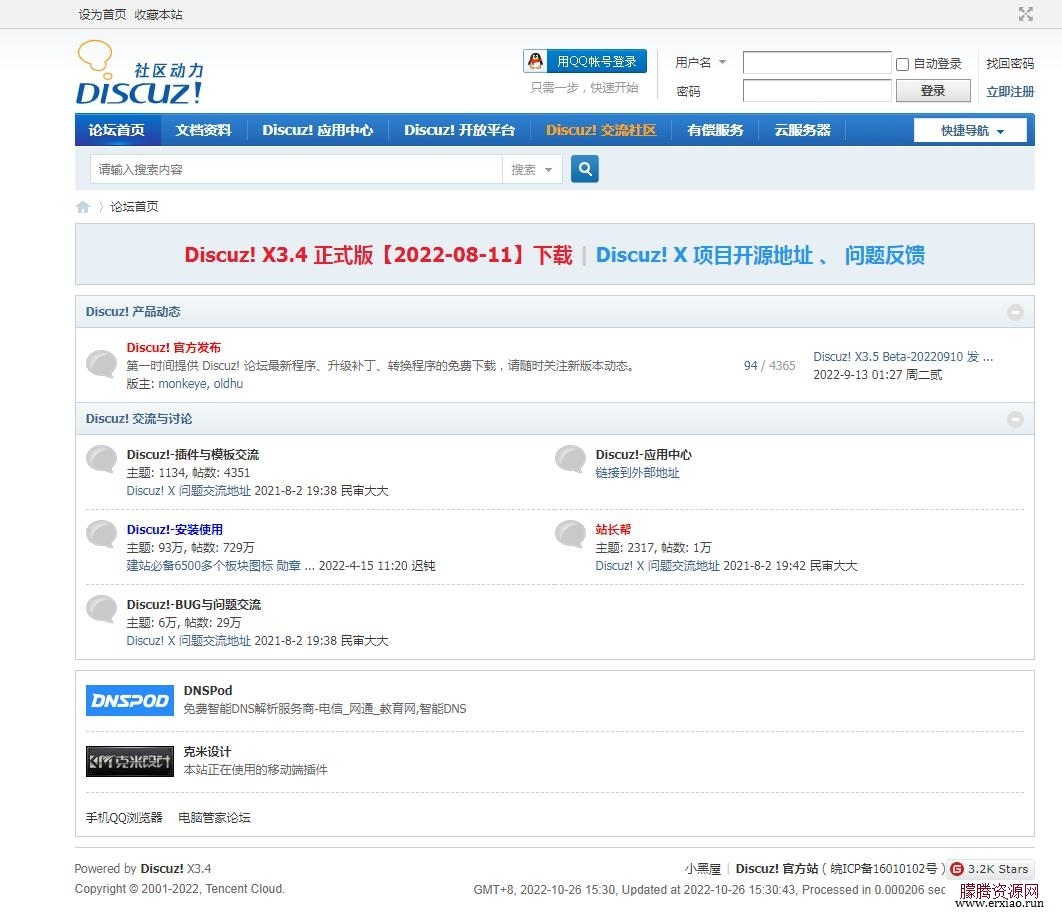Open the 快捷导航 dropdown

[x=971, y=131]
